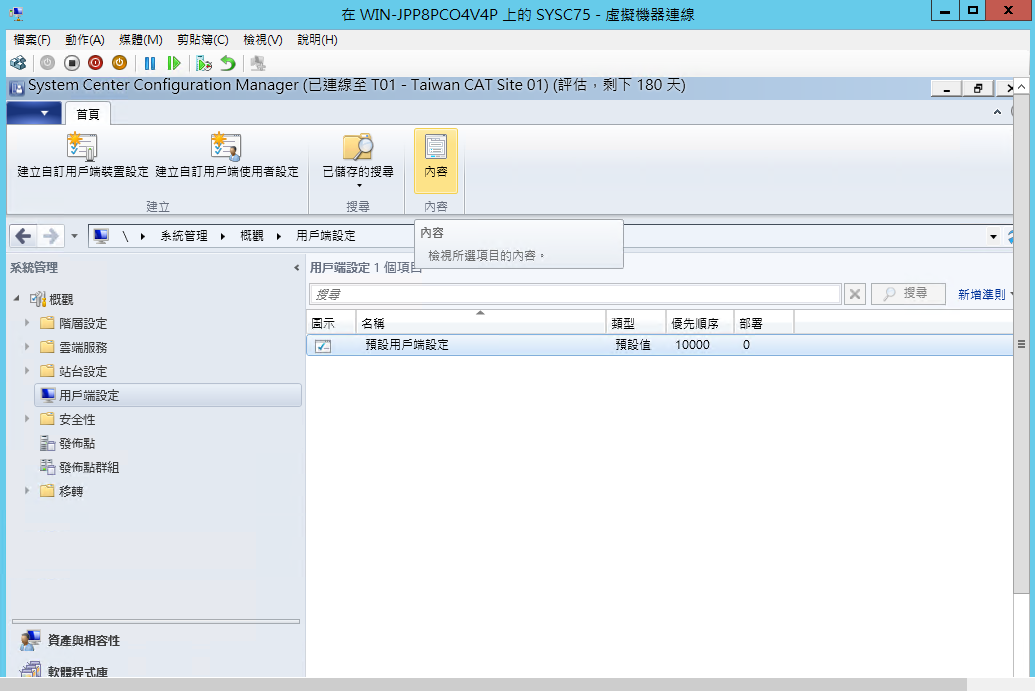The height and width of the screenshot is (691, 1035).
Task: Open 已儲存的搜尋 dropdown
Action: (358, 160)
